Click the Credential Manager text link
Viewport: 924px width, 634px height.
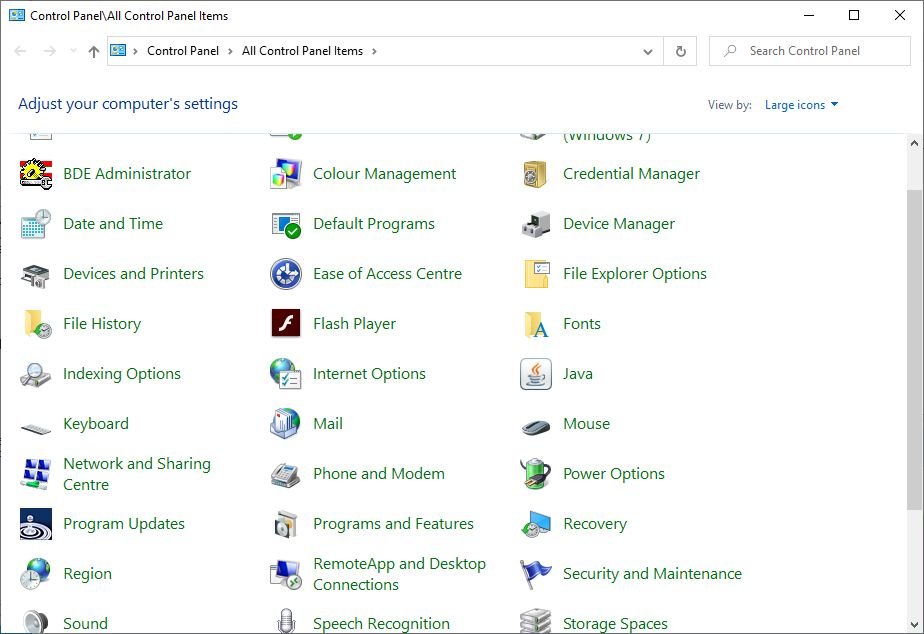click(631, 174)
